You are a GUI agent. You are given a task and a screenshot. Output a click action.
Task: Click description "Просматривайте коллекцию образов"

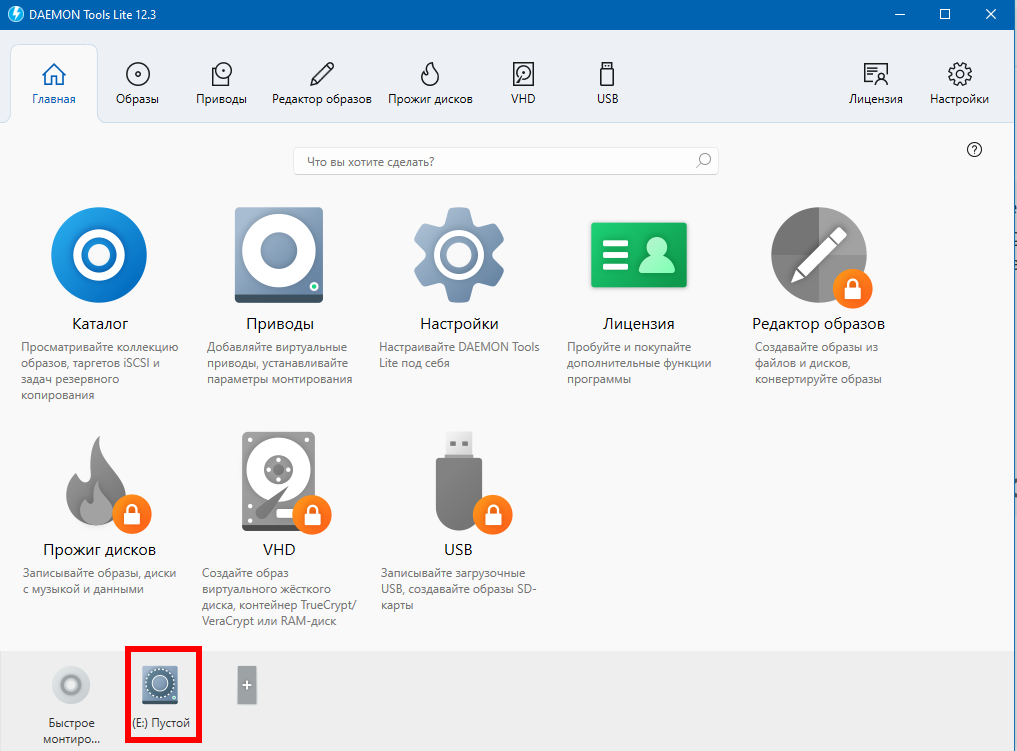99,371
